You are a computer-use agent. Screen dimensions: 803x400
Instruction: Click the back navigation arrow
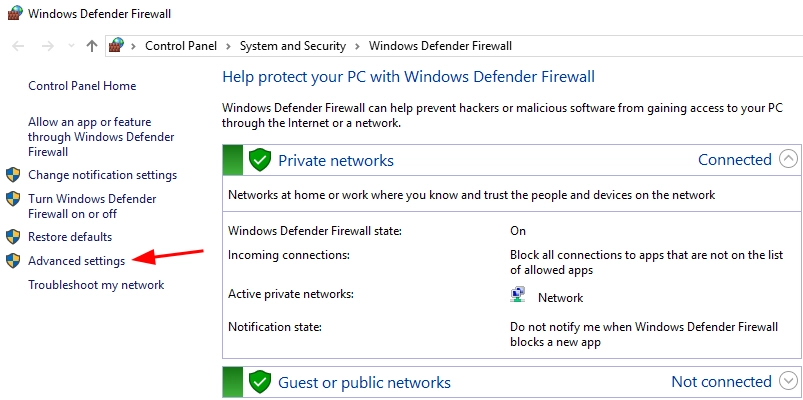coord(18,46)
